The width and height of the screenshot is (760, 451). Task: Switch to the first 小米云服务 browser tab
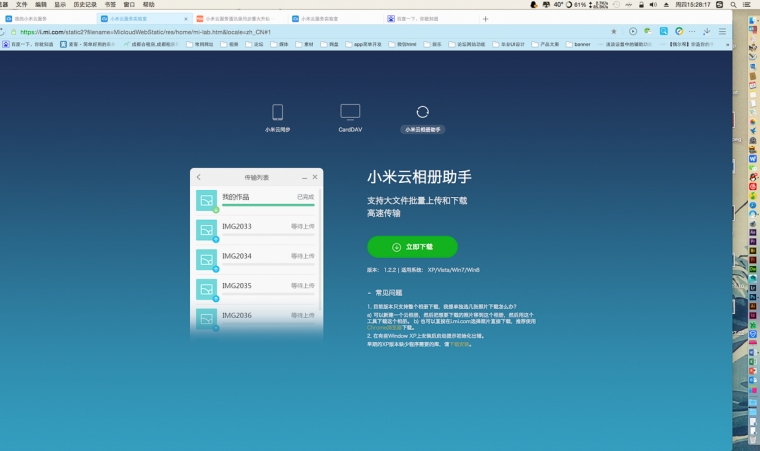pyautogui.click(x=48, y=18)
